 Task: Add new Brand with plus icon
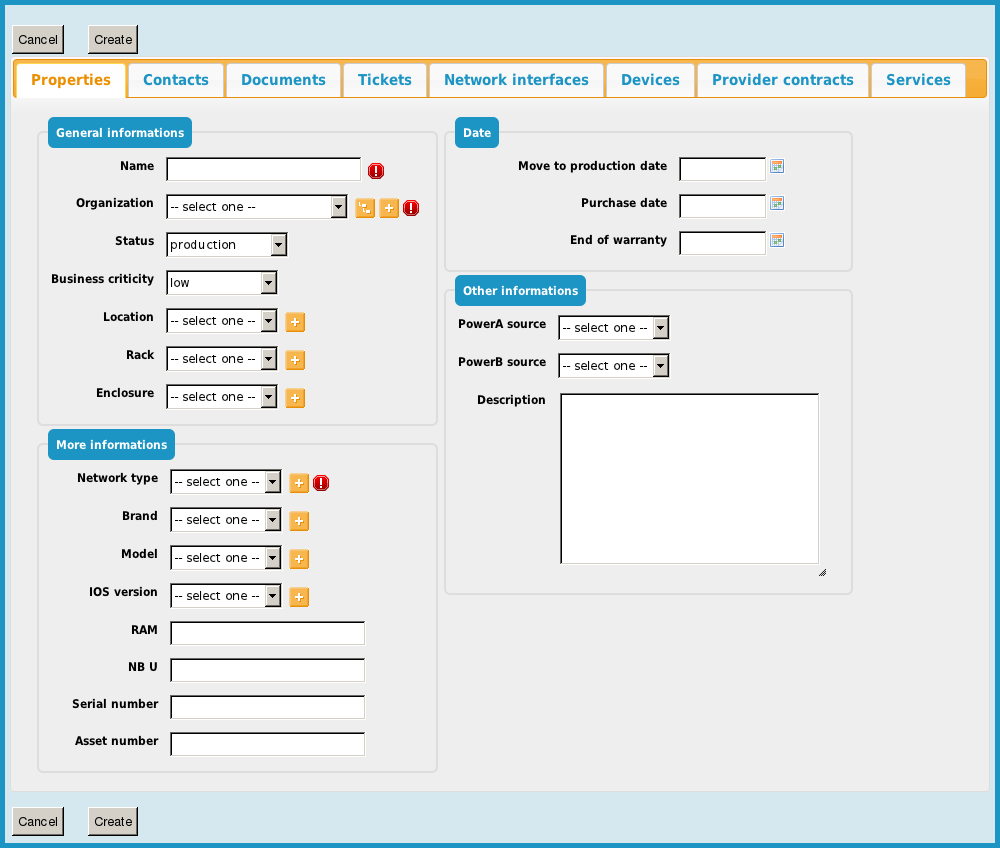pos(299,521)
